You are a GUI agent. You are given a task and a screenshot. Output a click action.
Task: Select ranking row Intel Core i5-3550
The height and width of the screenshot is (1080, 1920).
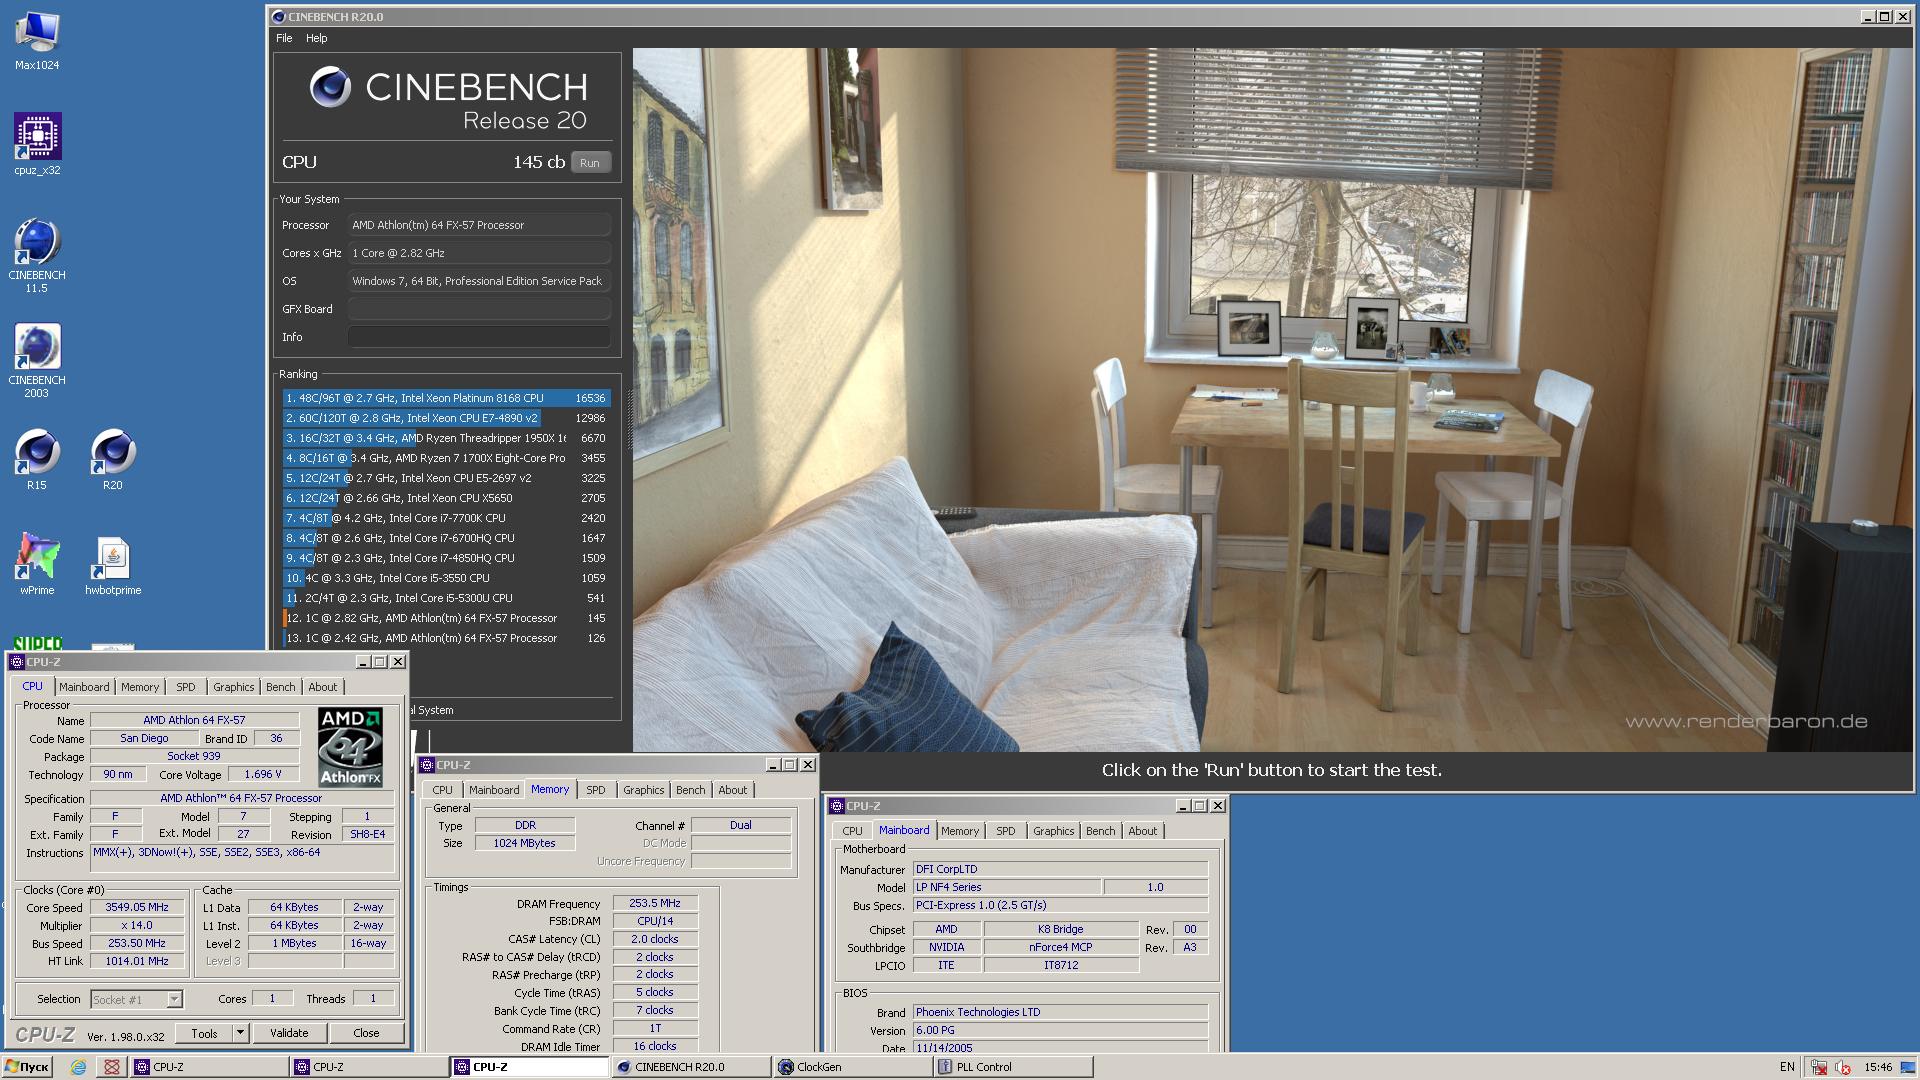pos(446,578)
